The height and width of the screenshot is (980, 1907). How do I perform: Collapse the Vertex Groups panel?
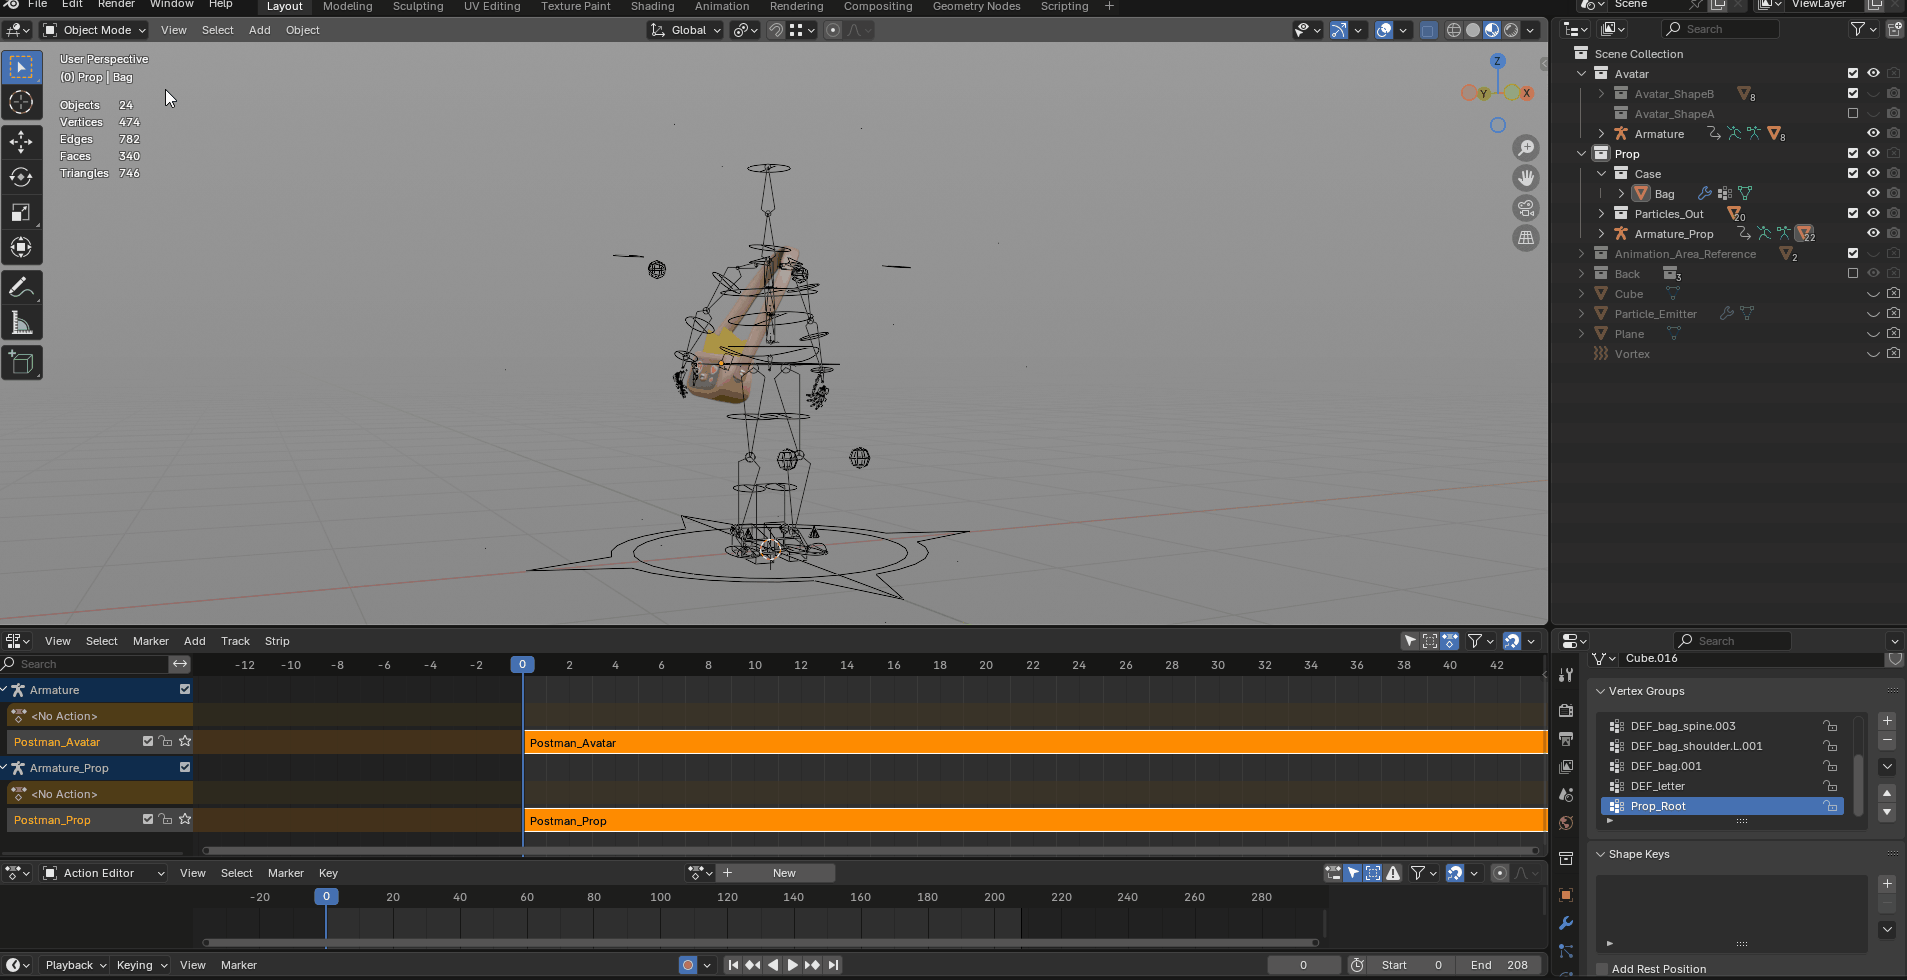pos(1601,691)
